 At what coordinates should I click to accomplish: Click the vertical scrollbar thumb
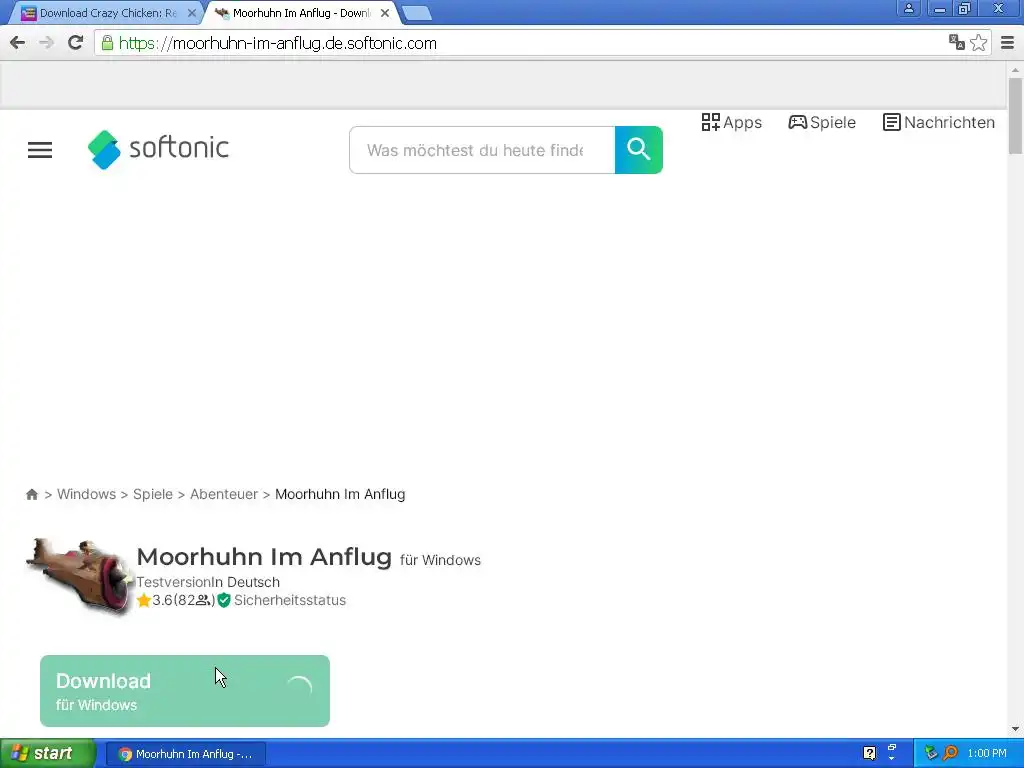pos(1015,116)
